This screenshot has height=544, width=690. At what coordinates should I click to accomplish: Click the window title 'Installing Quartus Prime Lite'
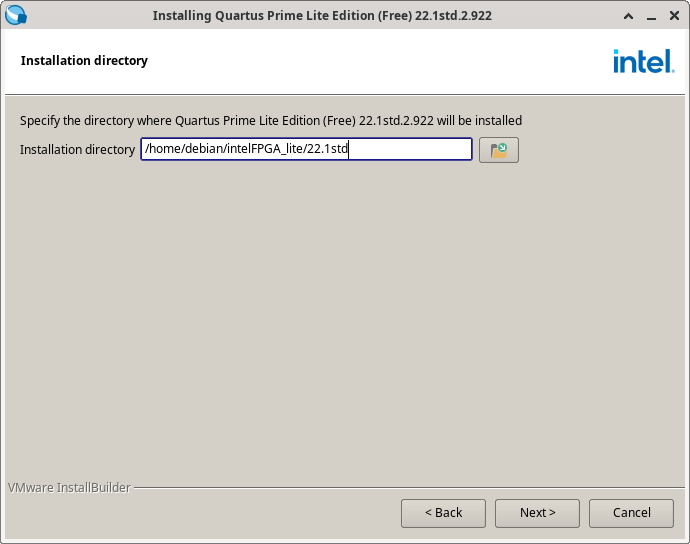click(322, 16)
